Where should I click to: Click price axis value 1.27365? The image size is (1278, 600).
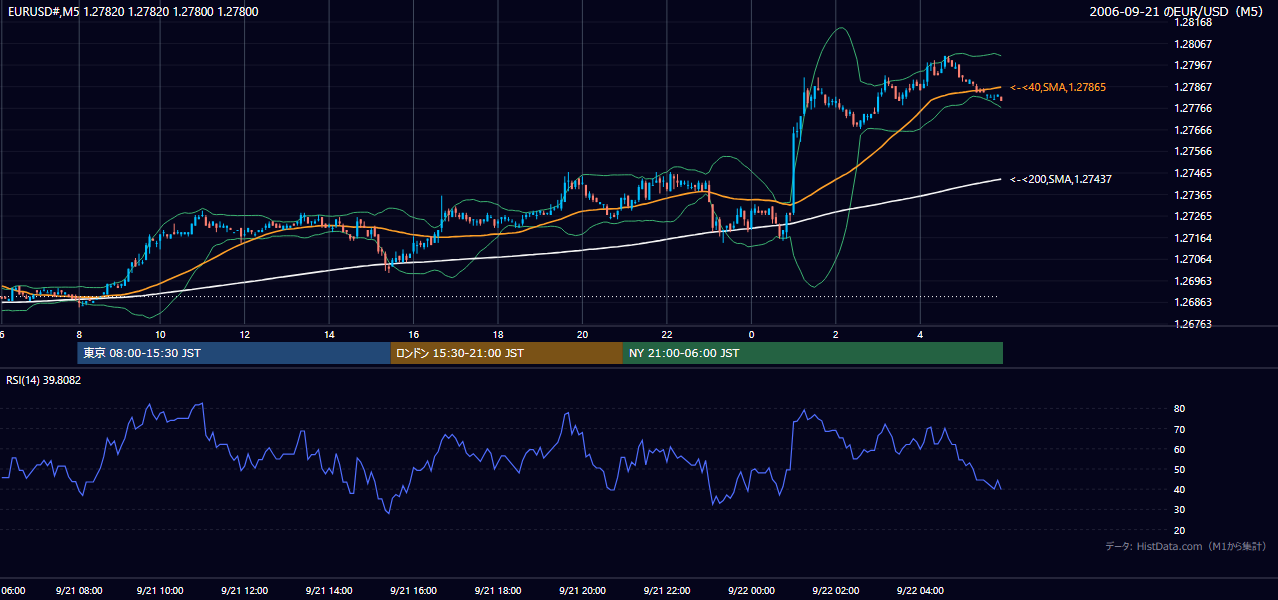(1194, 196)
